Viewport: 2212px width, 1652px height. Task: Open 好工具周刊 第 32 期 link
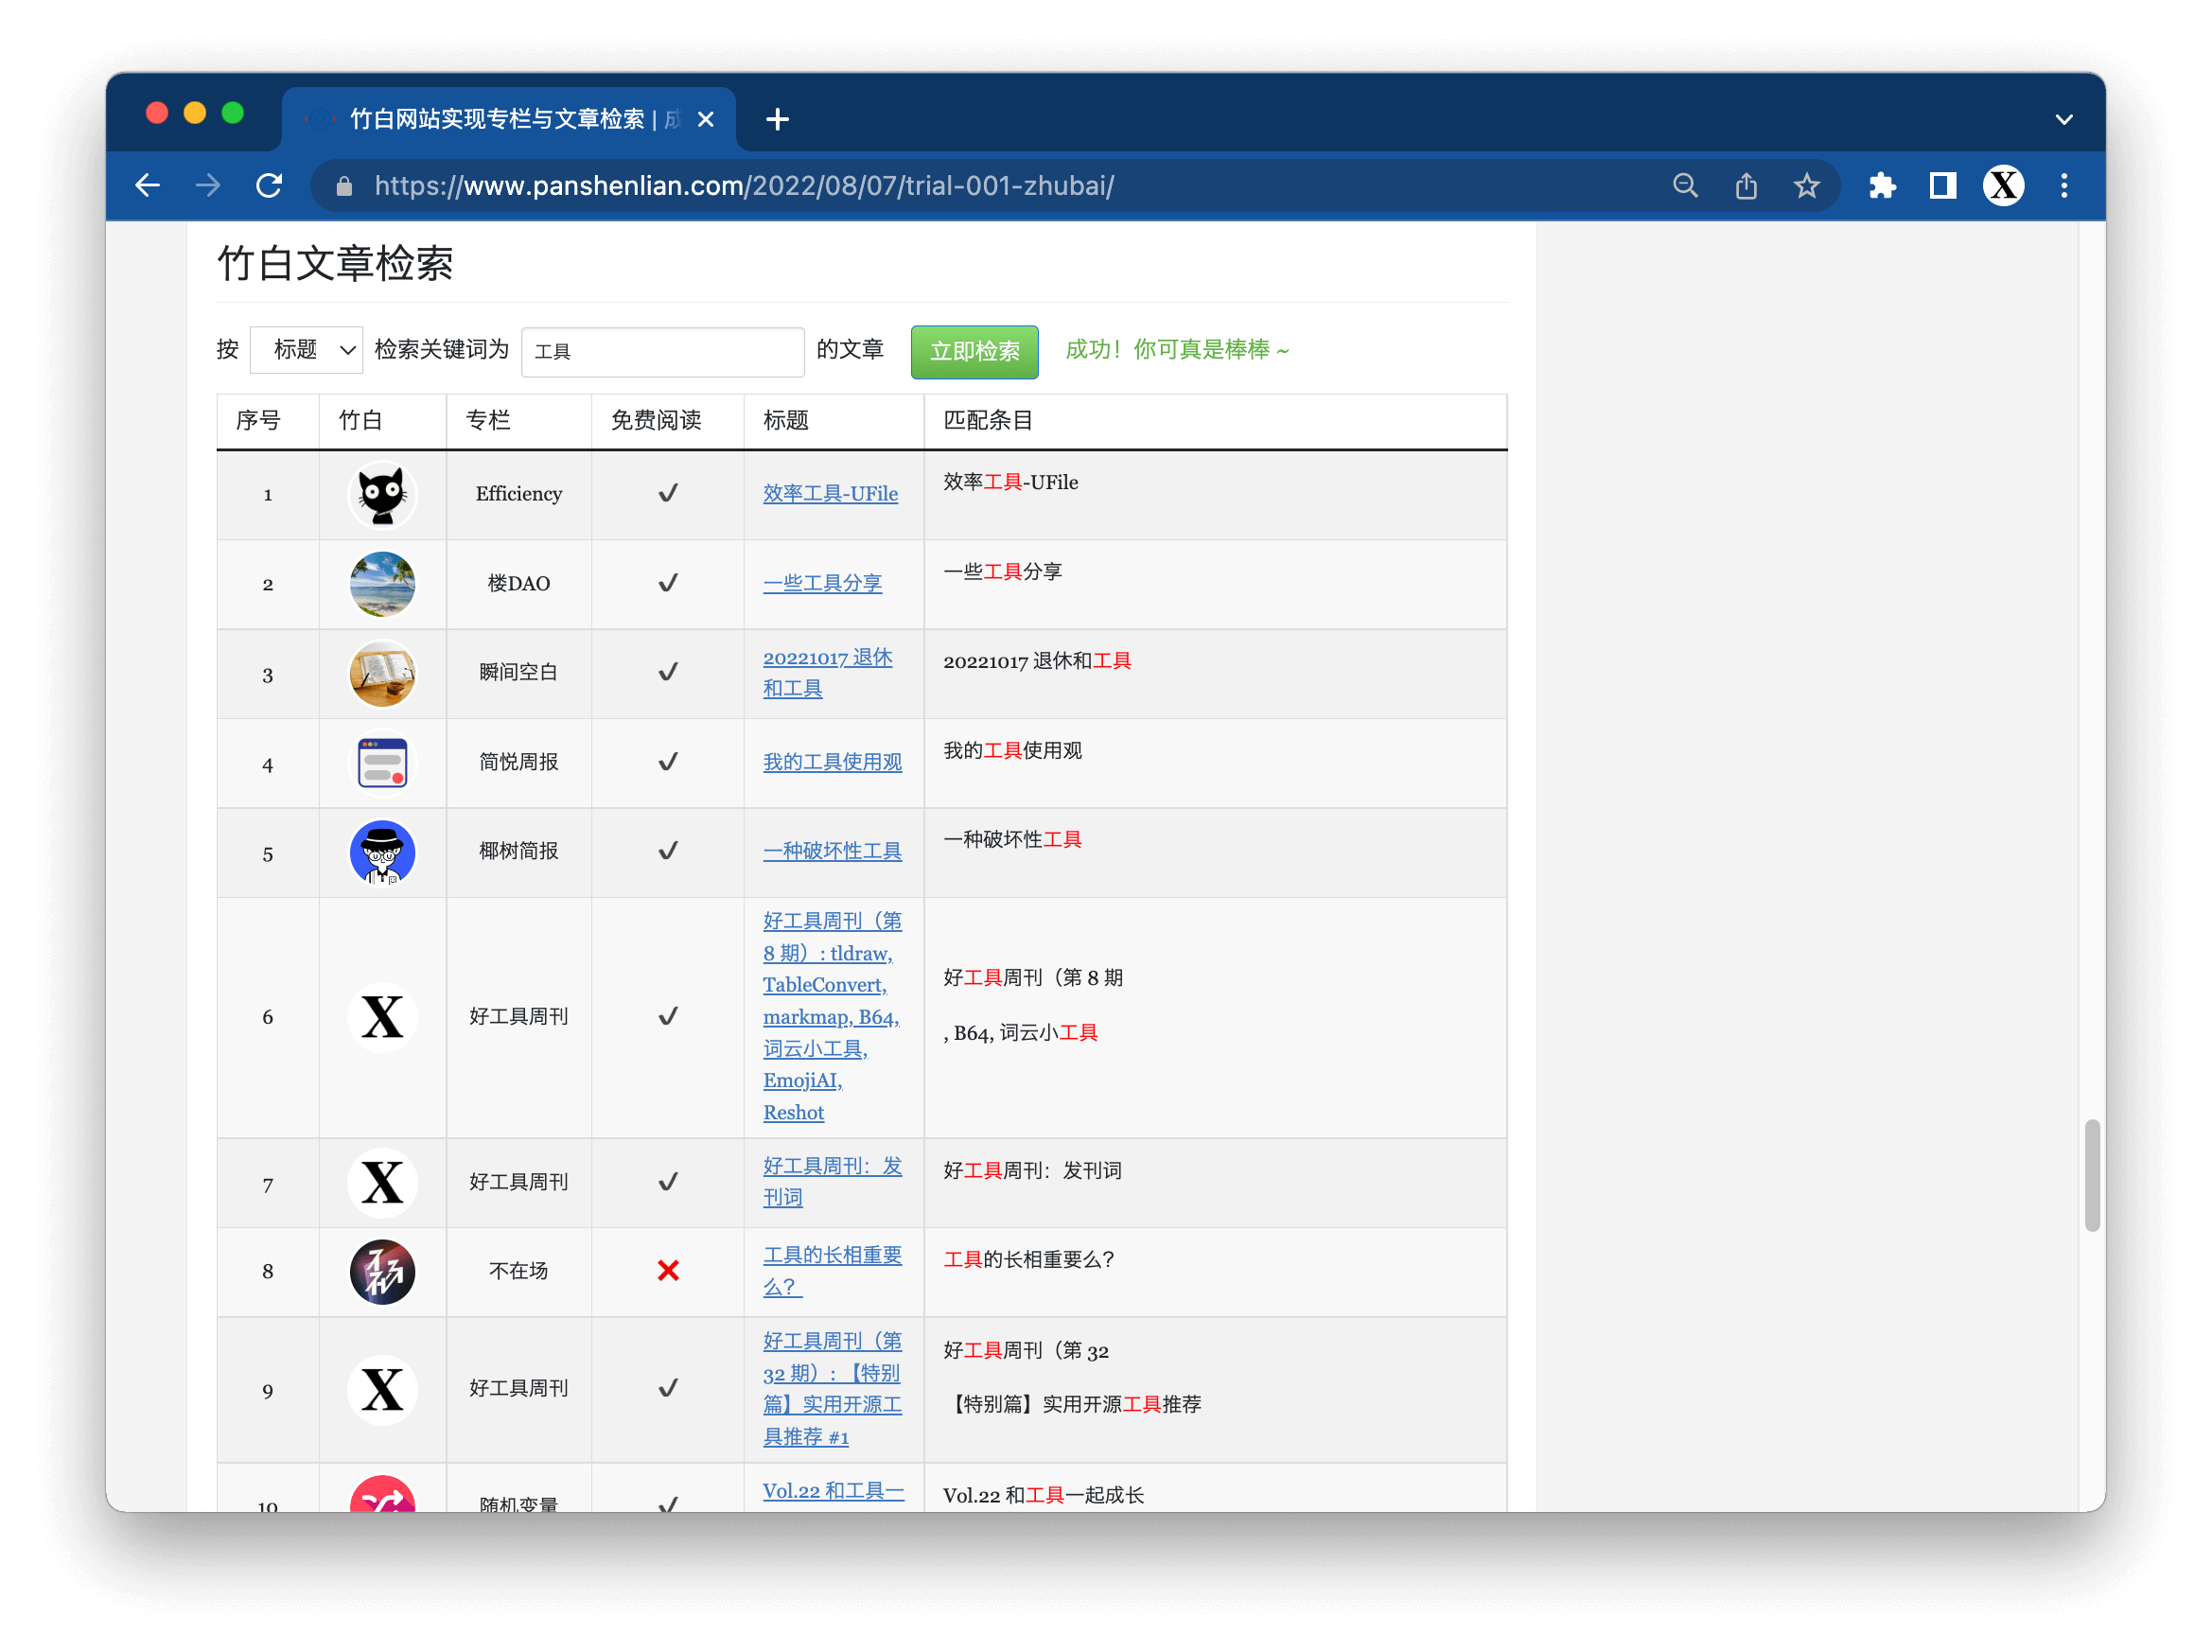pos(832,1388)
